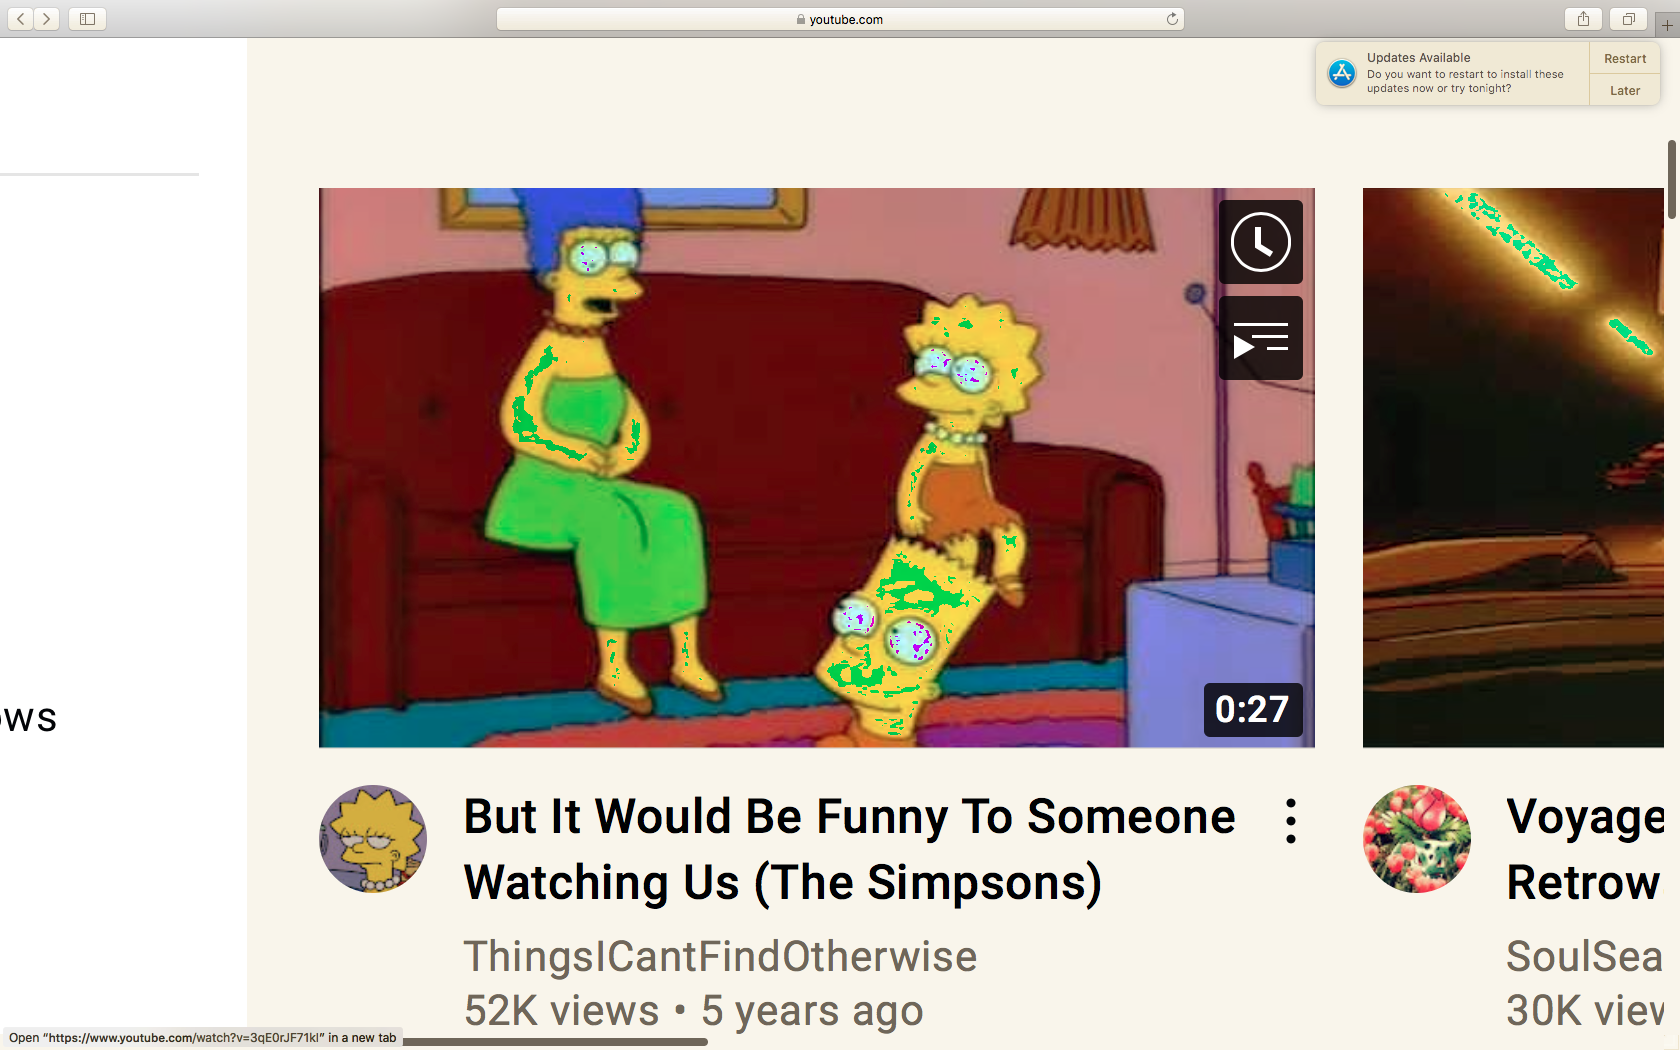Image resolution: width=1680 pixels, height=1050 pixels.
Task: Open the Safari share button
Action: pos(1583,19)
